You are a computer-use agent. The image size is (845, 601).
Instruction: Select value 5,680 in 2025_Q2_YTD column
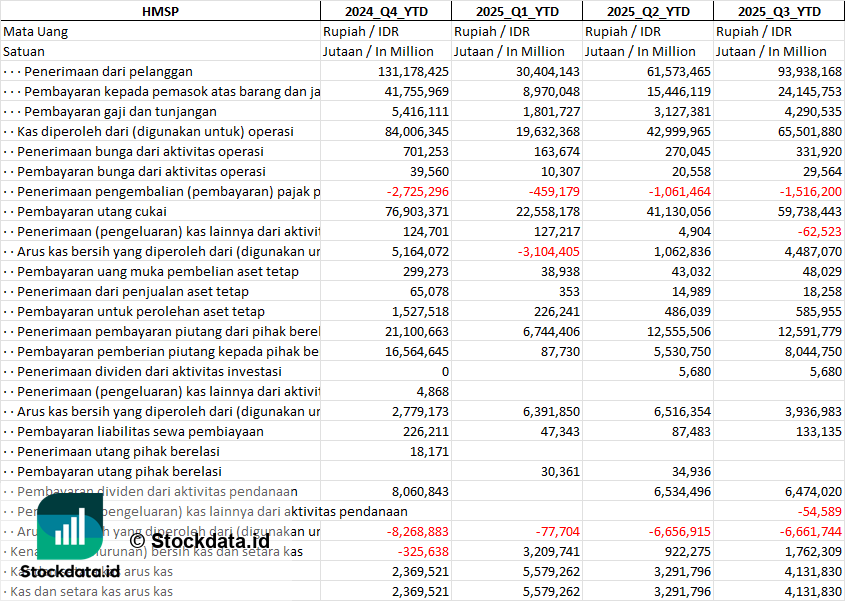[695, 371]
